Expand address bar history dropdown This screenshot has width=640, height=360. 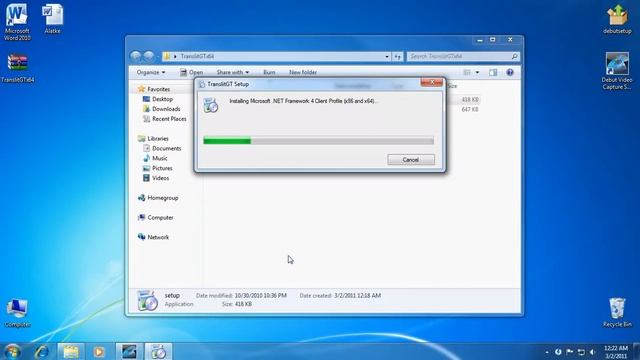click(x=387, y=56)
